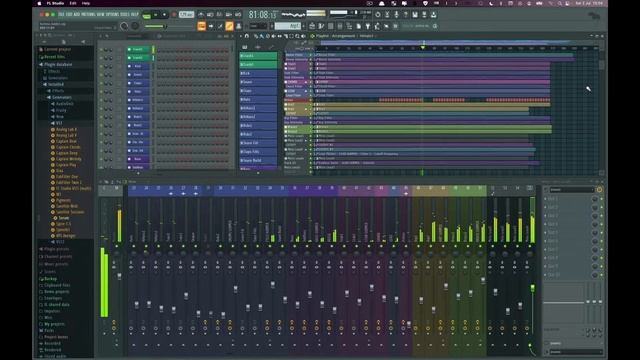Click the transport Play button
The height and width of the screenshot is (360, 640).
[x=156, y=15]
